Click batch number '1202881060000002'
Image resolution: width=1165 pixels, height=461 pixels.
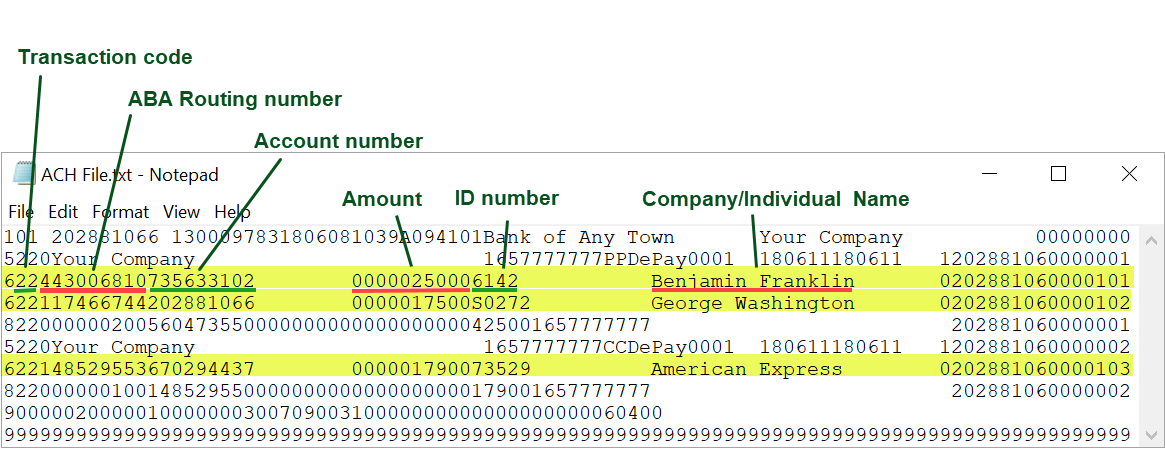point(1035,347)
